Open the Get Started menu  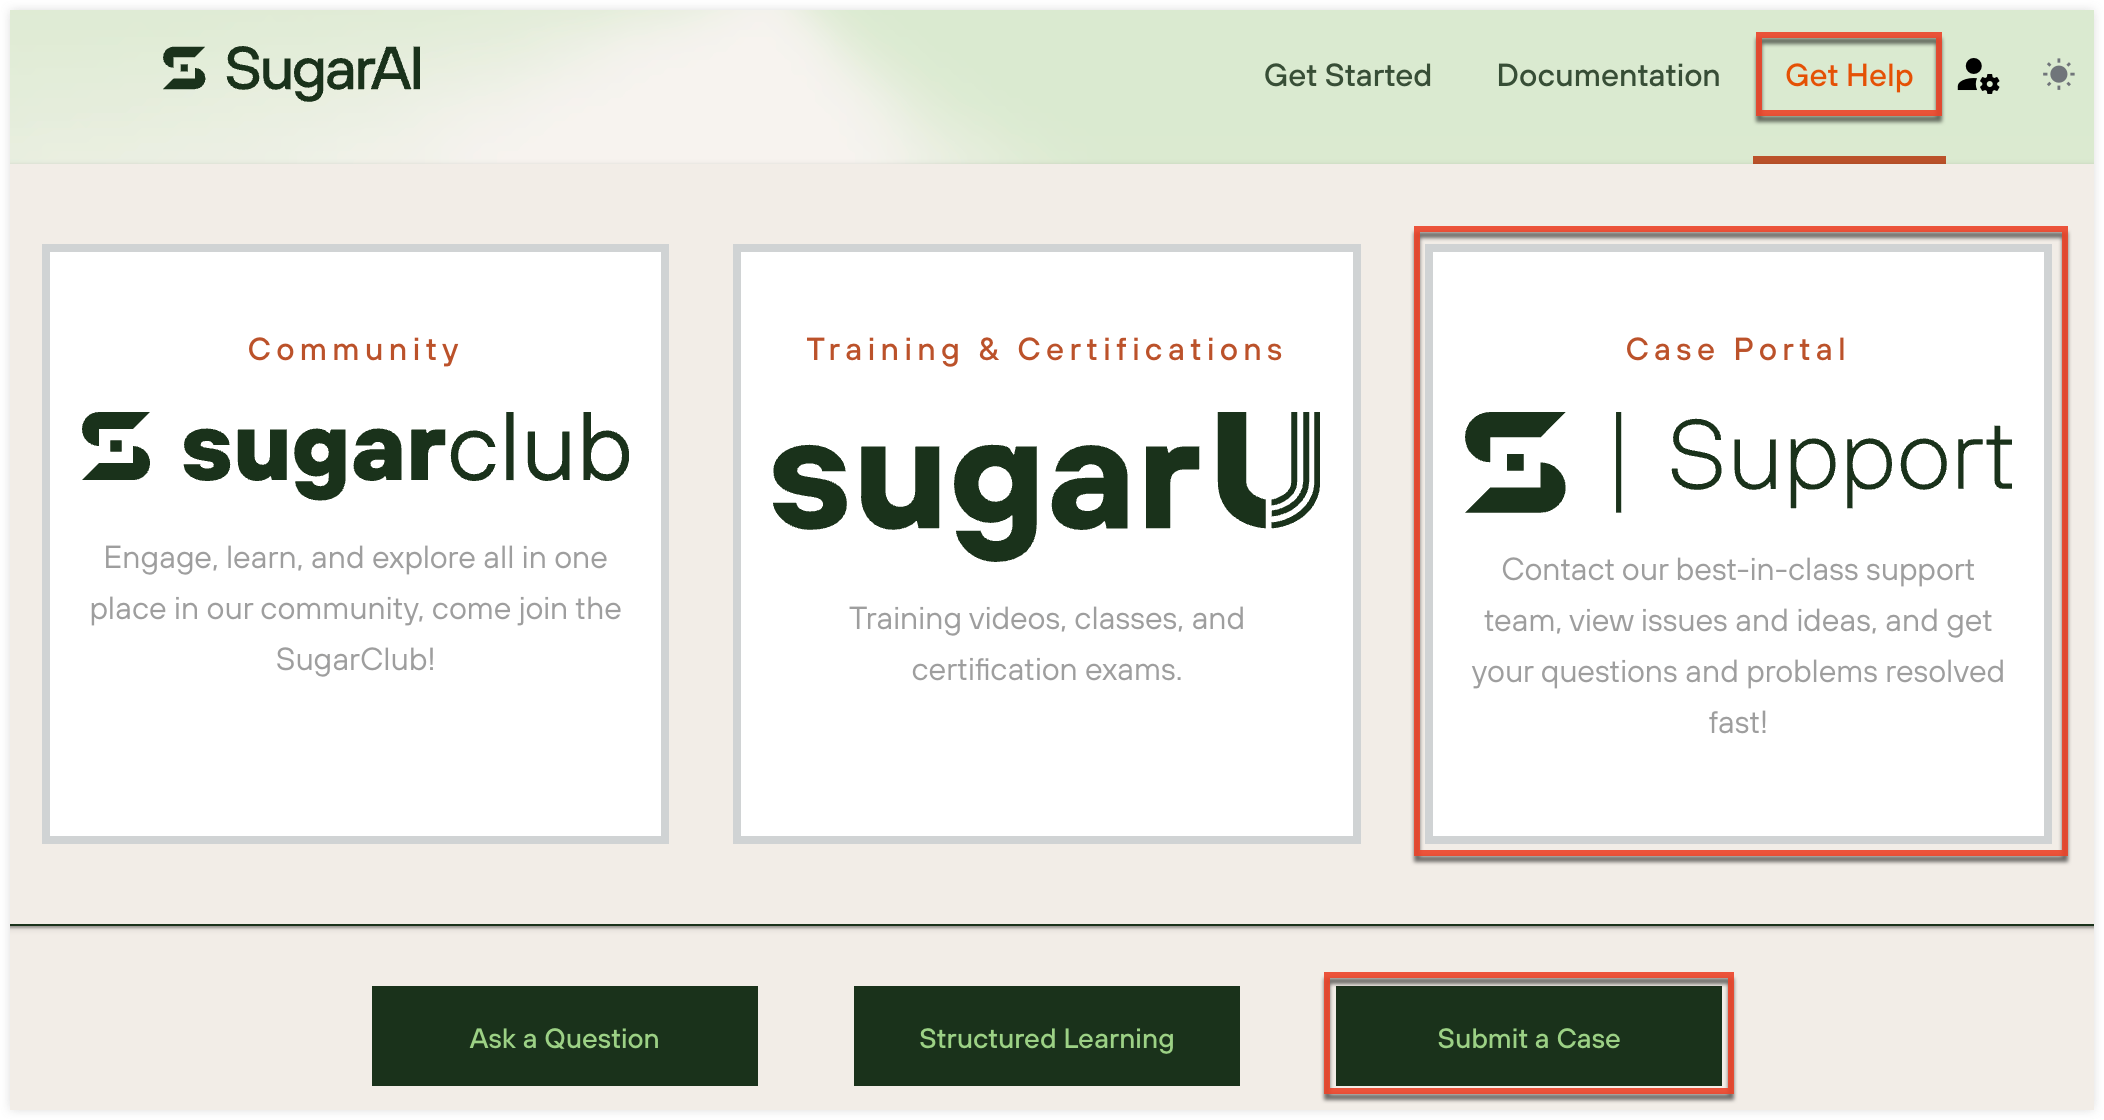tap(1347, 76)
